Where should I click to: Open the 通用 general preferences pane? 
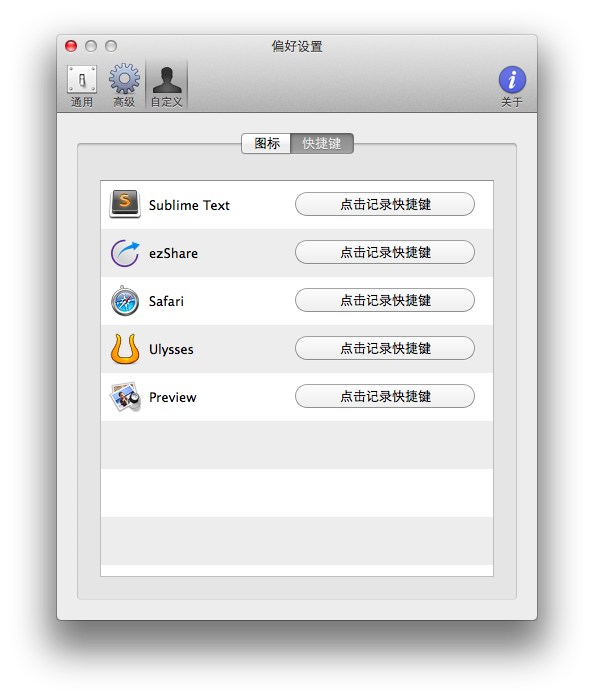(82, 86)
